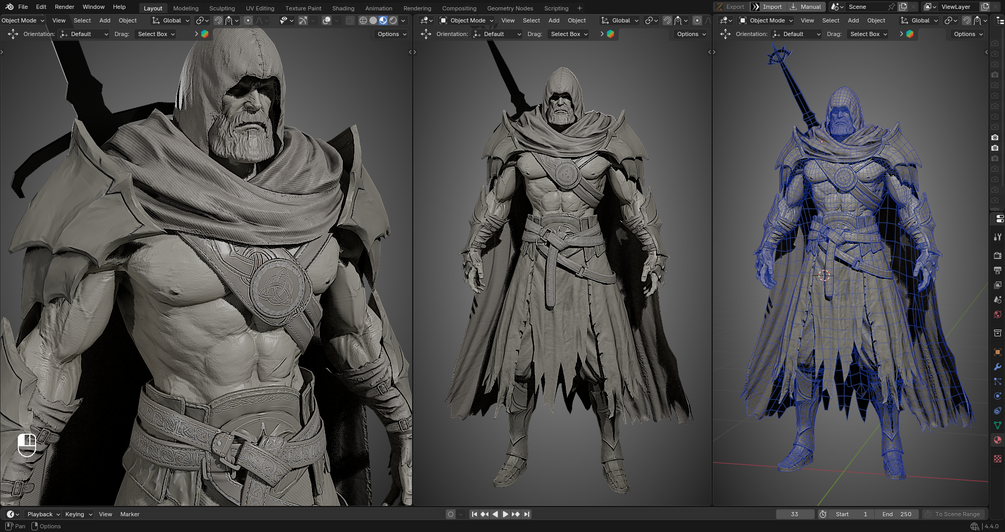Open the Texture checker properties tab icon

[x=997, y=458]
